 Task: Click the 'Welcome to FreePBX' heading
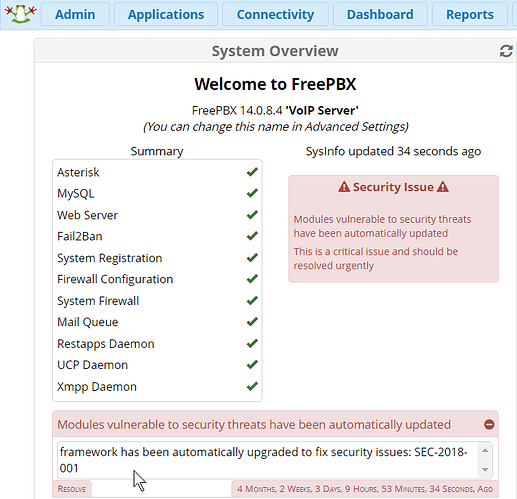point(275,84)
